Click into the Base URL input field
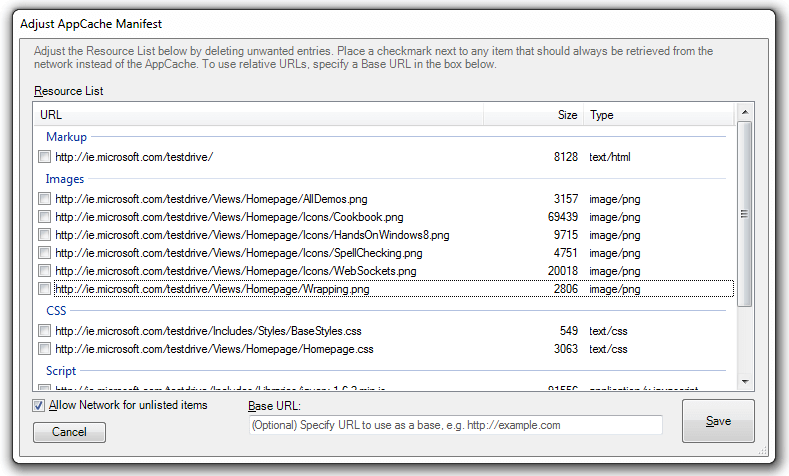This screenshot has height=476, width=789. point(455,425)
